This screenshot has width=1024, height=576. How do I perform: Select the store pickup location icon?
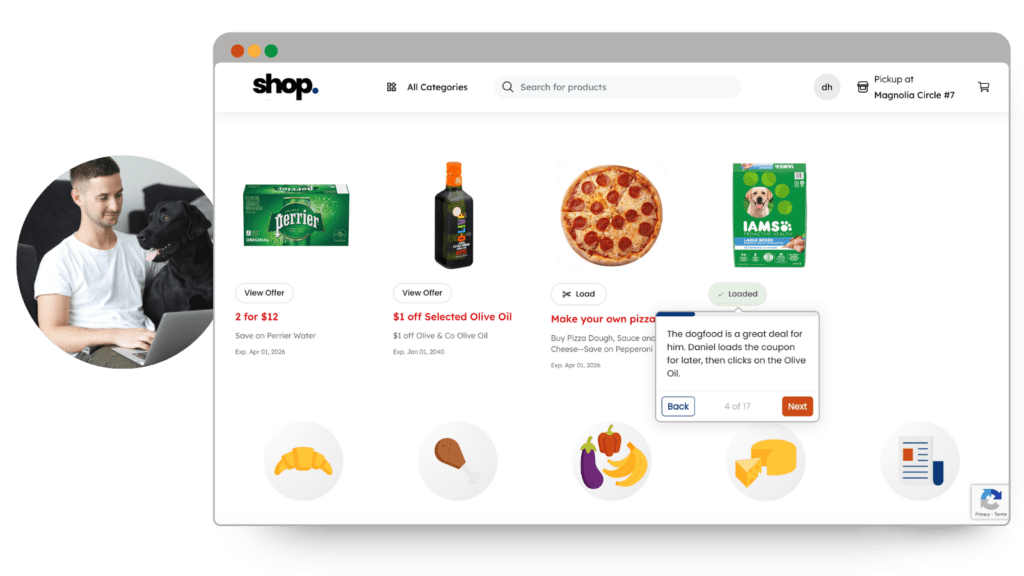click(862, 87)
